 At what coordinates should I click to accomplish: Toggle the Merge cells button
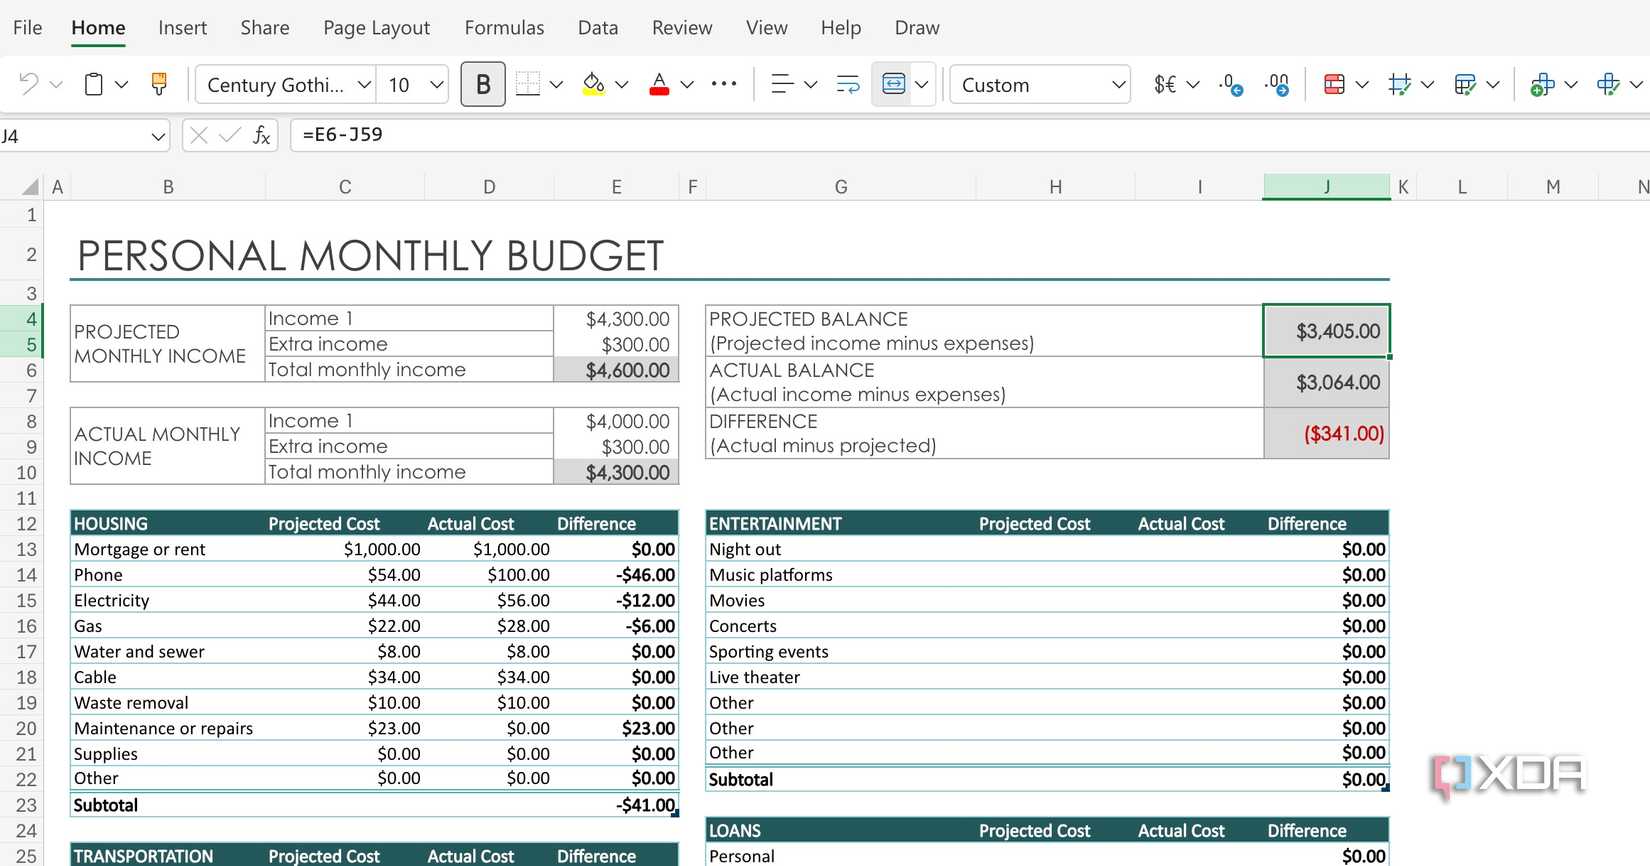893,85
